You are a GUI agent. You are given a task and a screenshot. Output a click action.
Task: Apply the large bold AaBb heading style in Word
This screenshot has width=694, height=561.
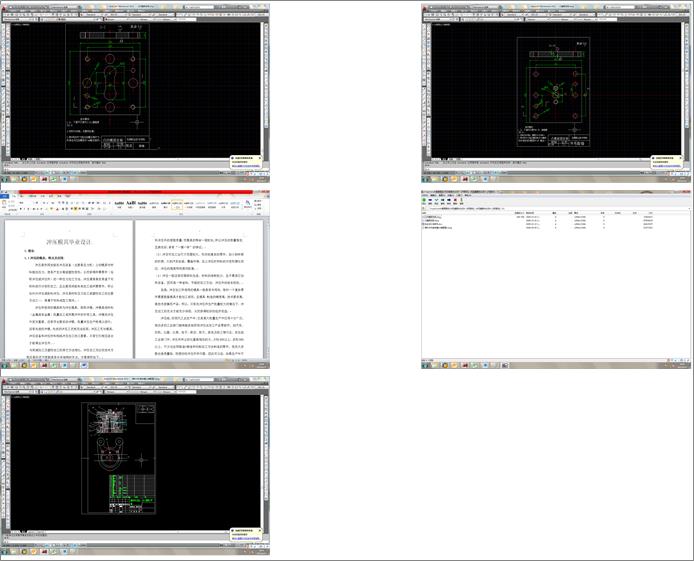tap(131, 203)
